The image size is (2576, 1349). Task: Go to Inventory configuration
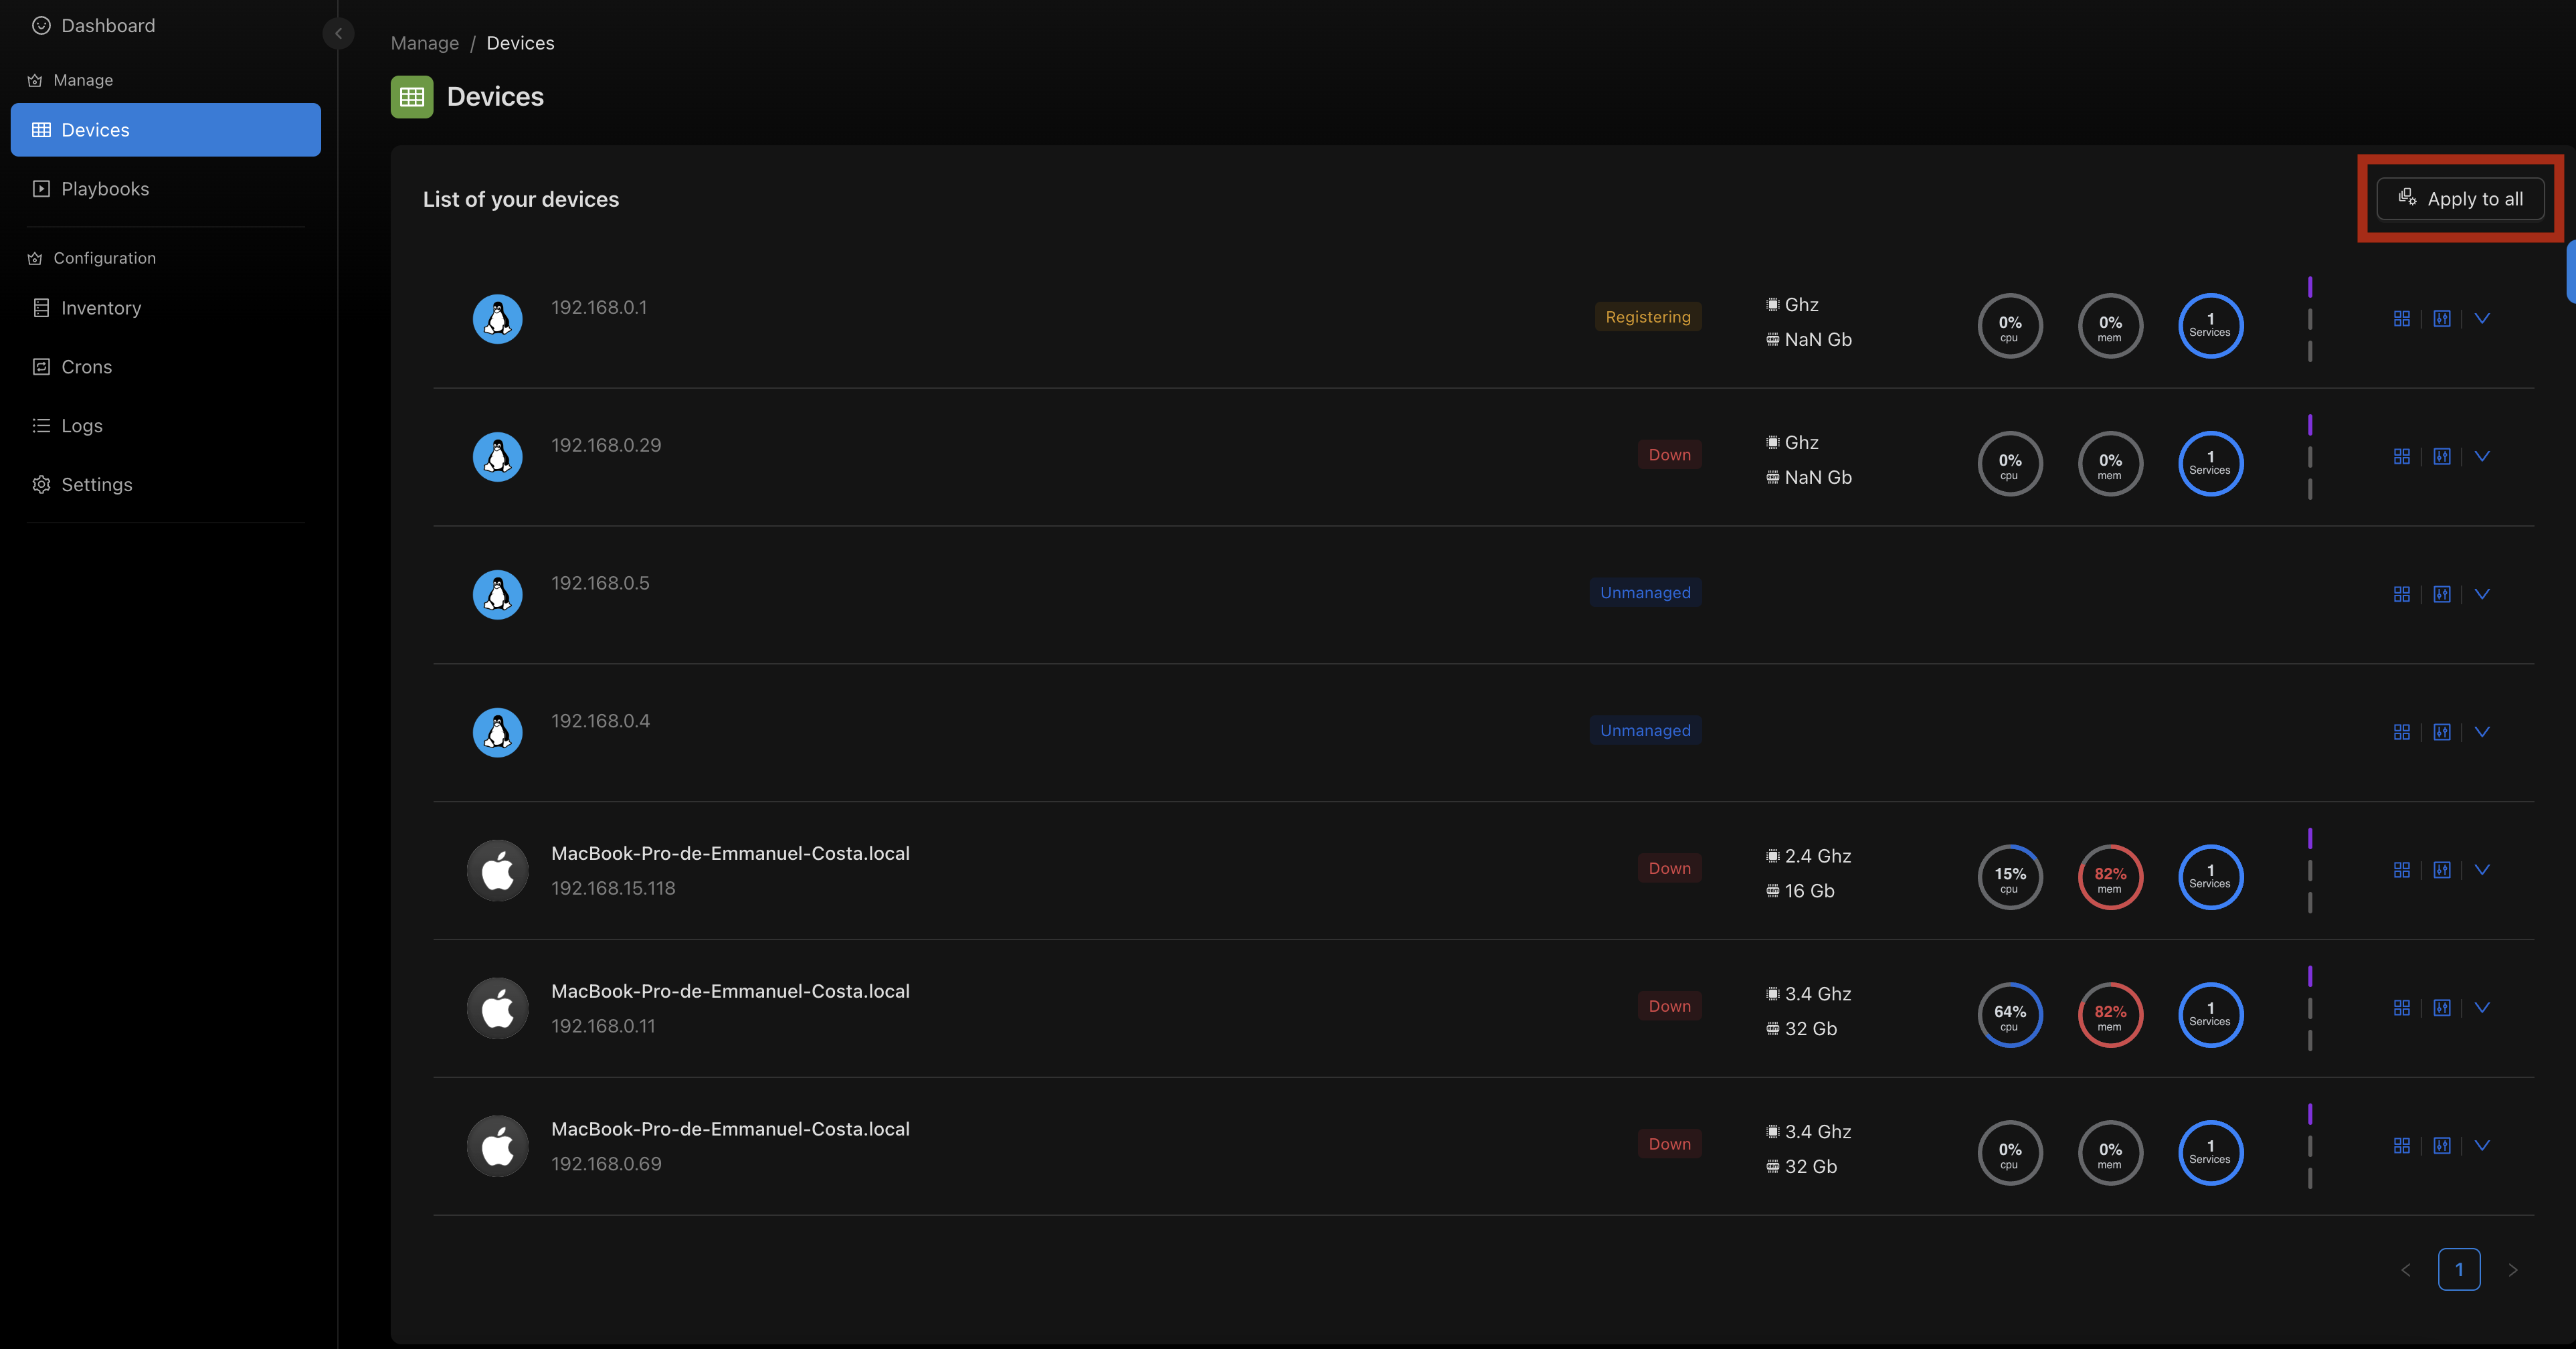[166, 308]
